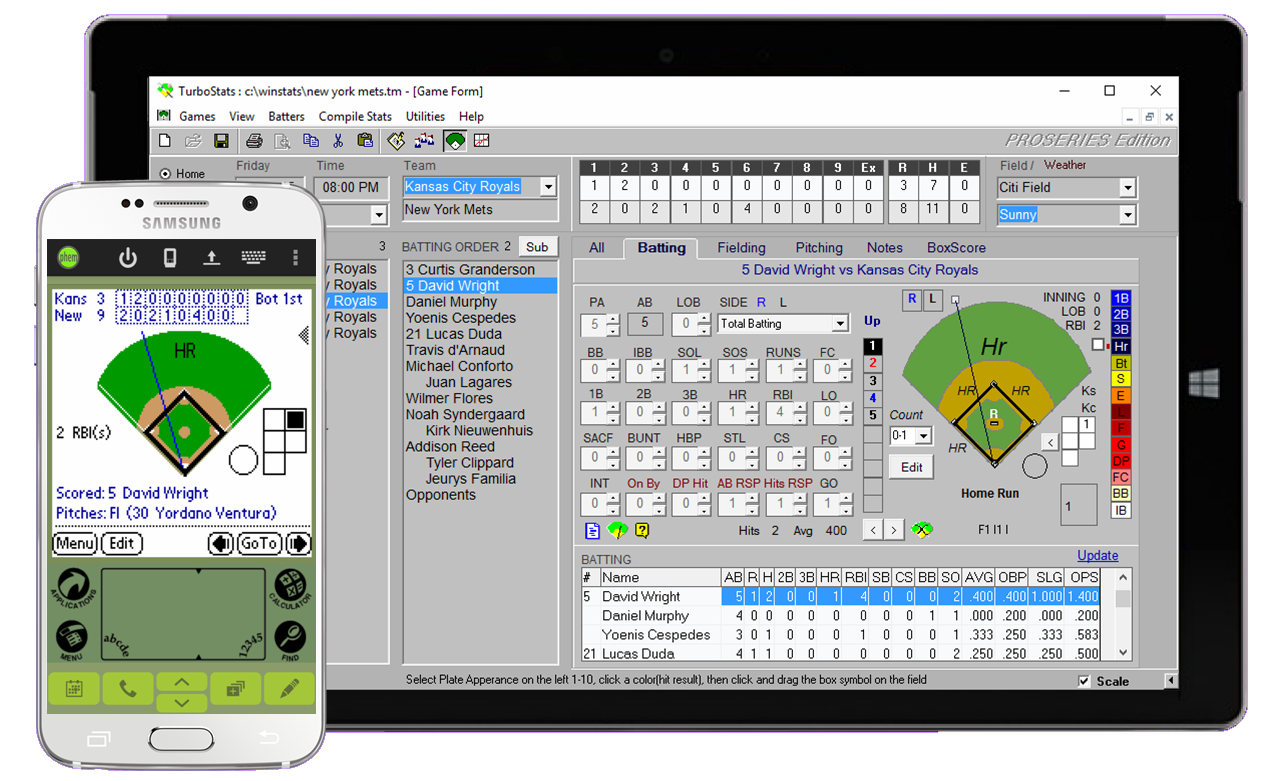
Task: Select plate appearance 3 under Up
Action: tap(873, 381)
